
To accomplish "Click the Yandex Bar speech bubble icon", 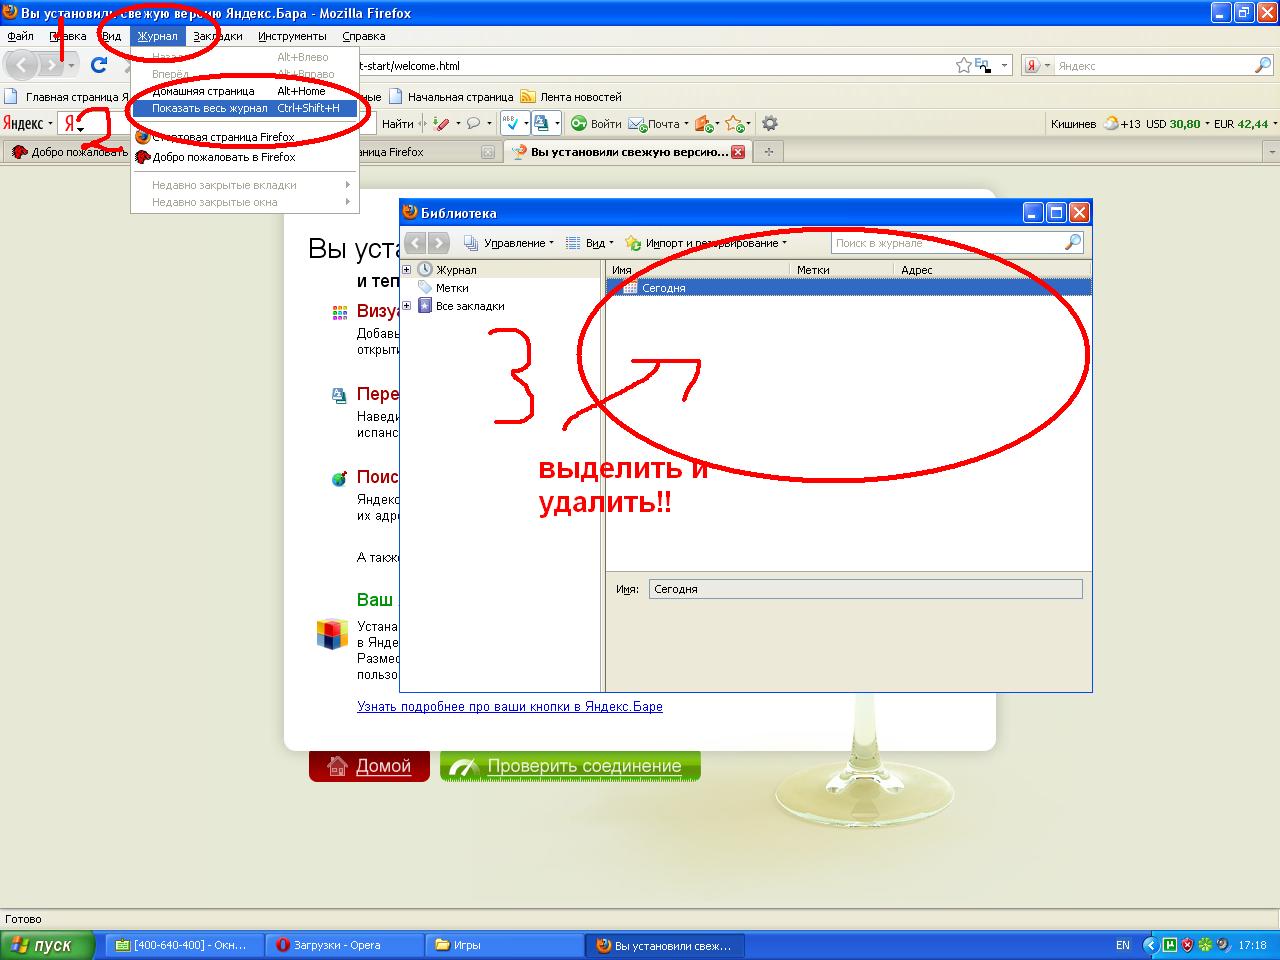I will coord(473,124).
